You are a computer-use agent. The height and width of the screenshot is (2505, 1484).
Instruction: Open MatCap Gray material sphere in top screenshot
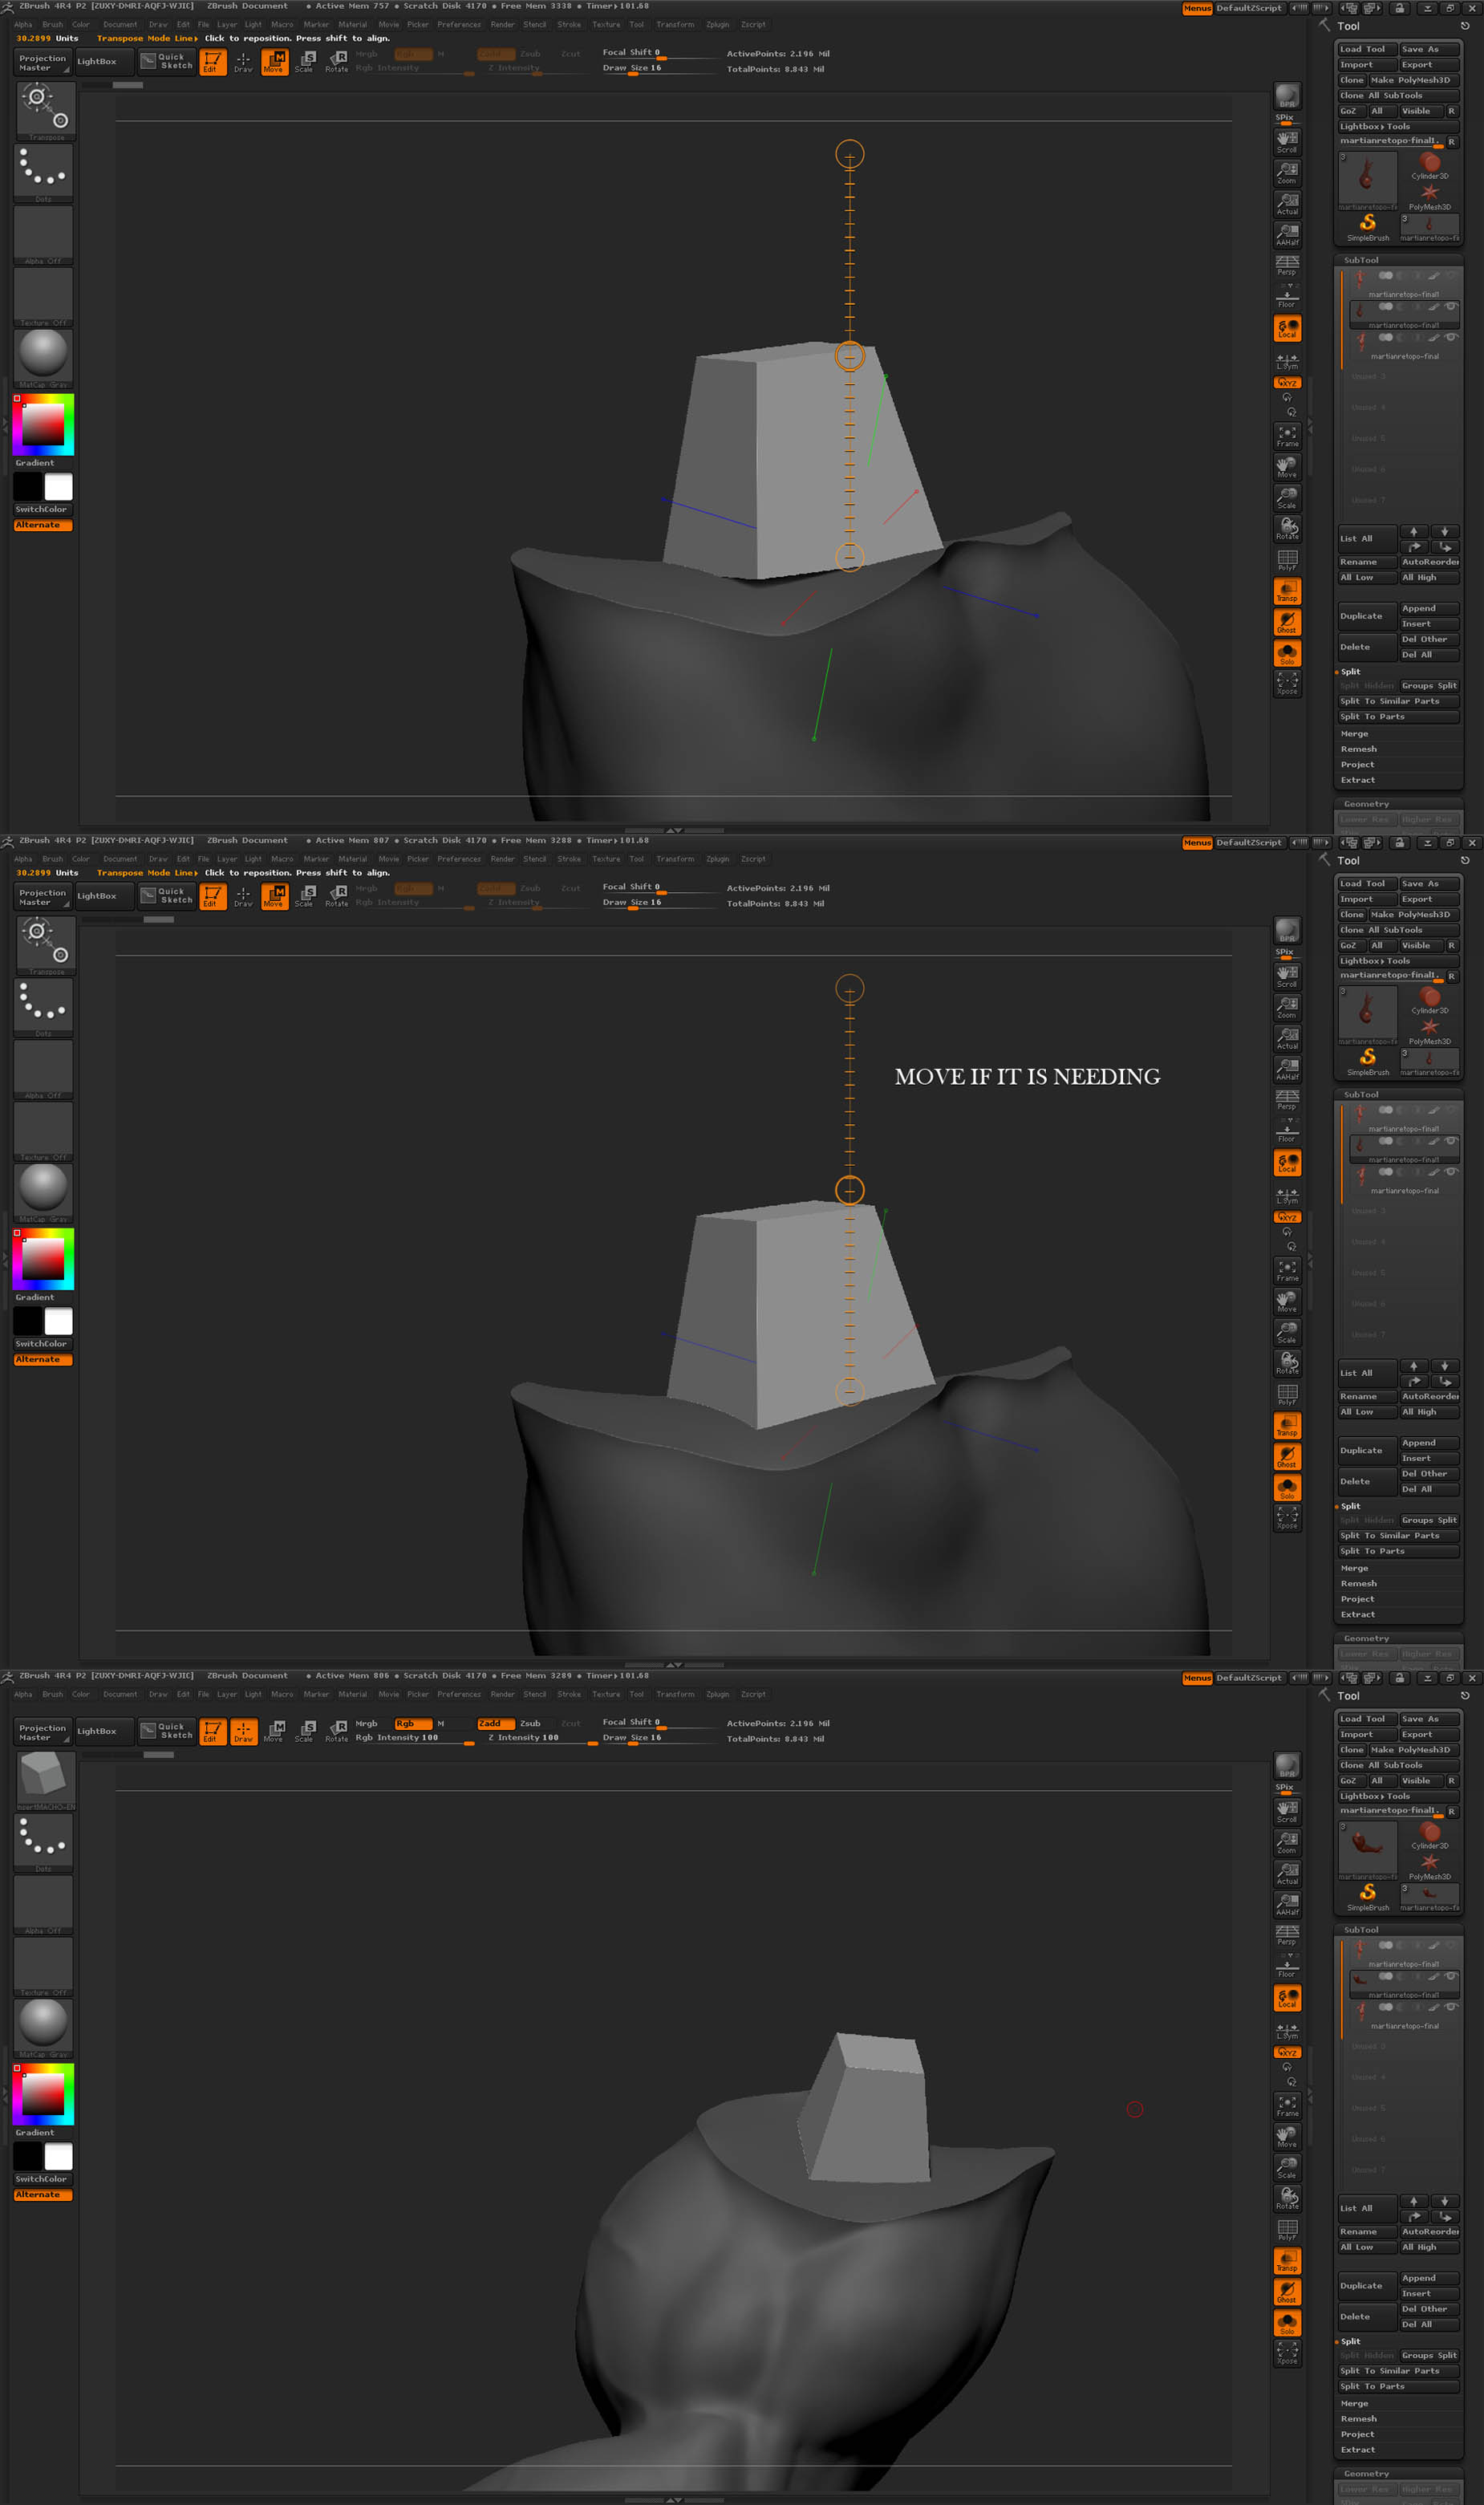[44, 357]
